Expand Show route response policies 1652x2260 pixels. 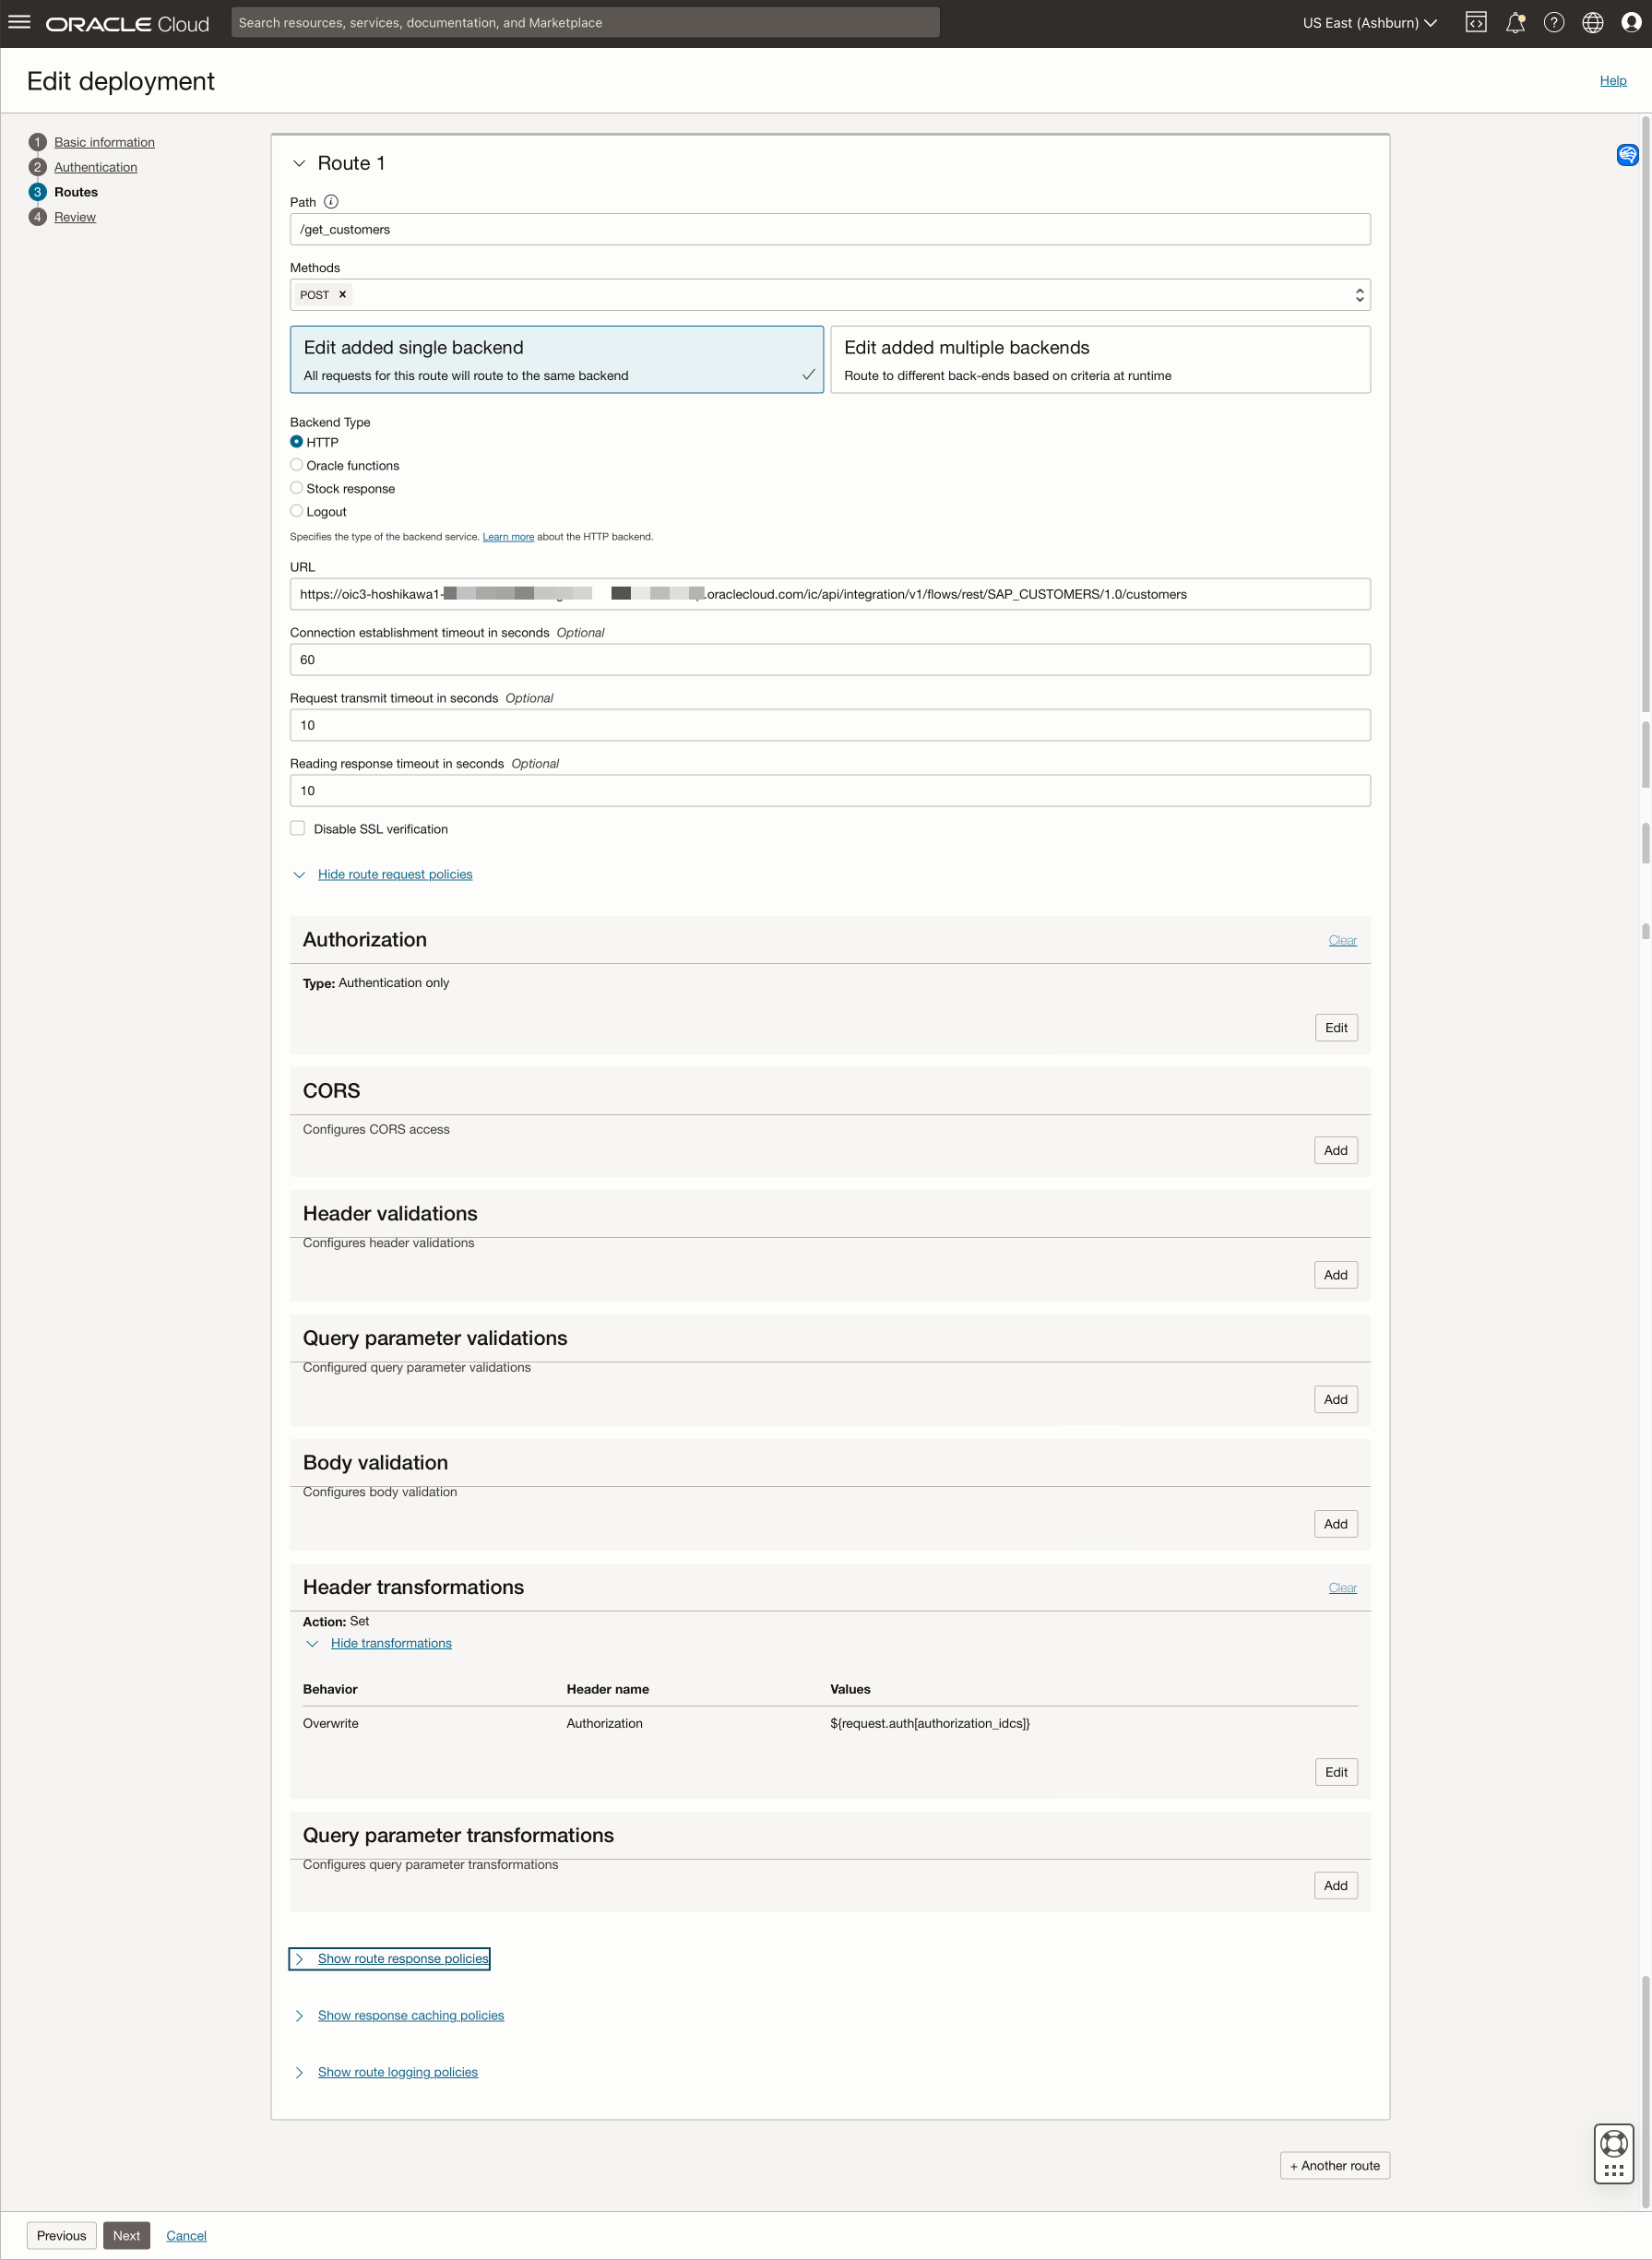coord(402,1958)
